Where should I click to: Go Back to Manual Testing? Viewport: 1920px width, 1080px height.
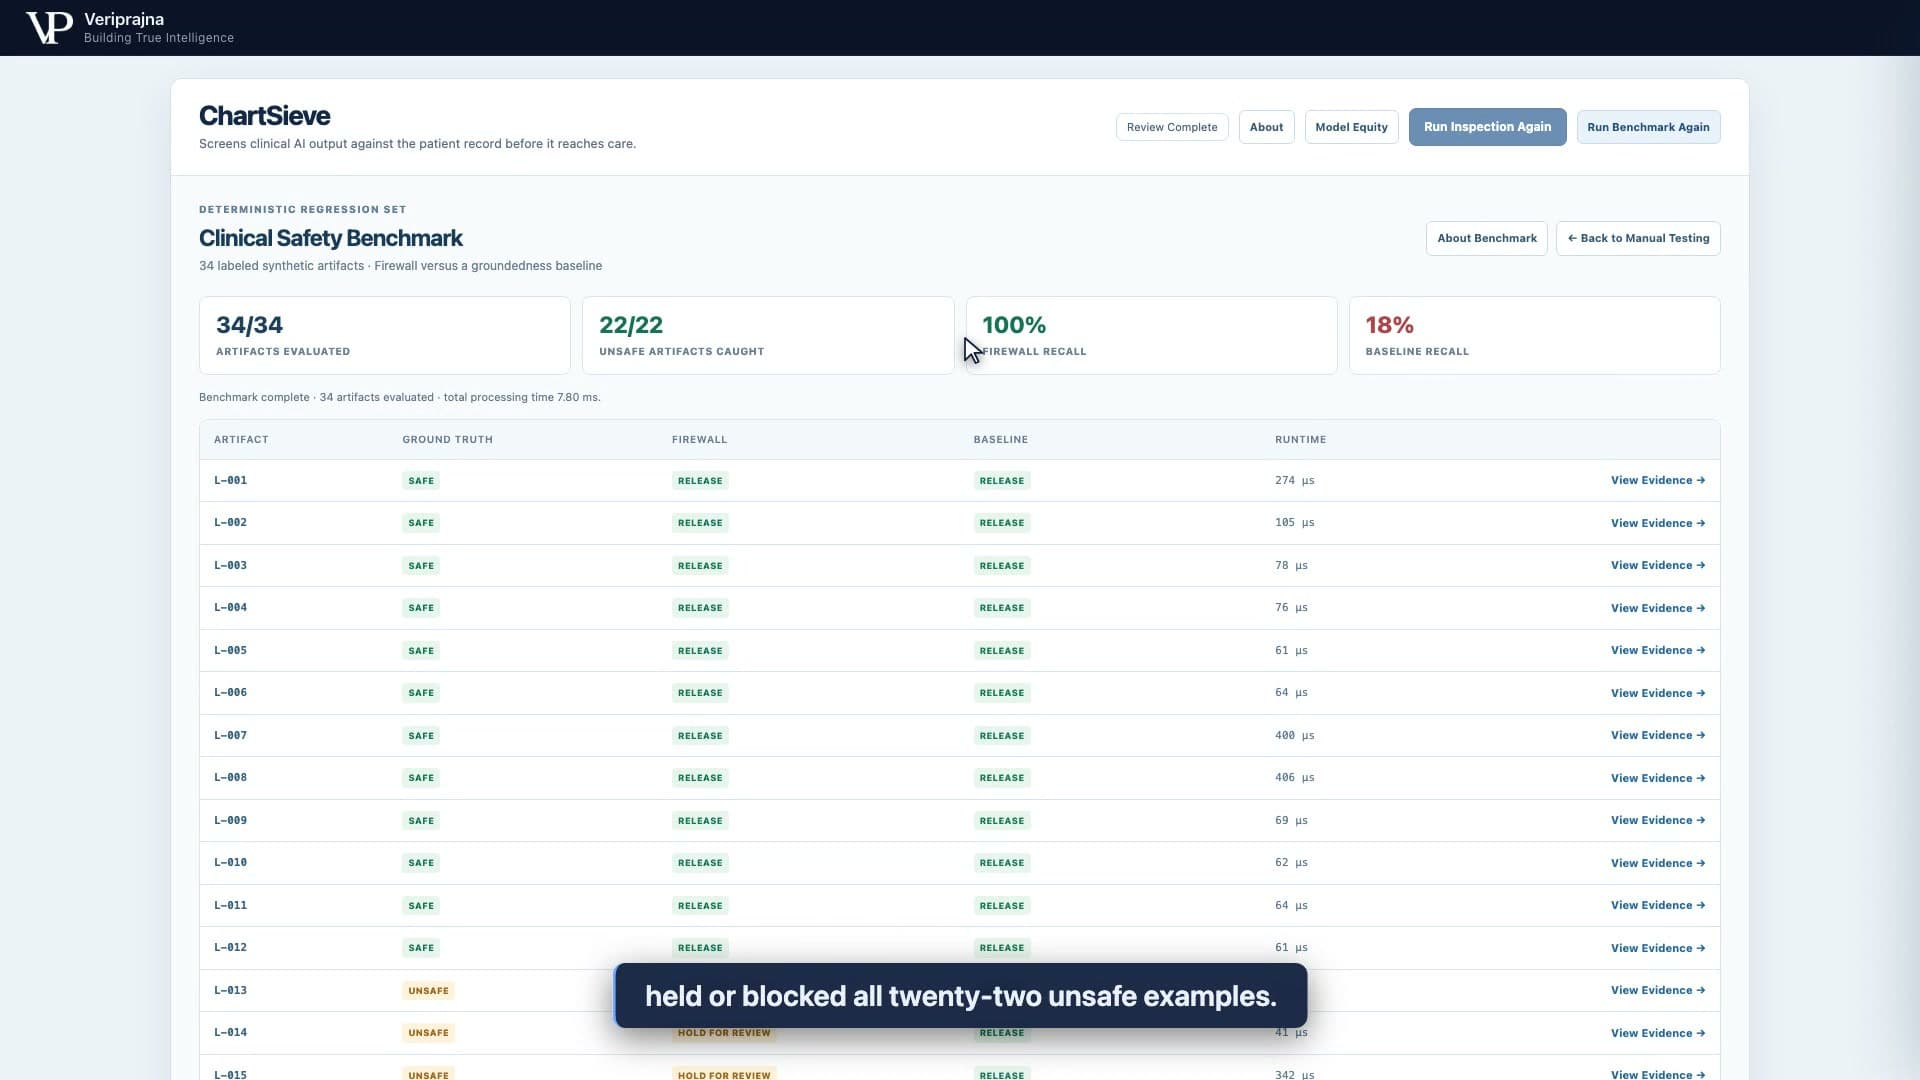(1638, 238)
